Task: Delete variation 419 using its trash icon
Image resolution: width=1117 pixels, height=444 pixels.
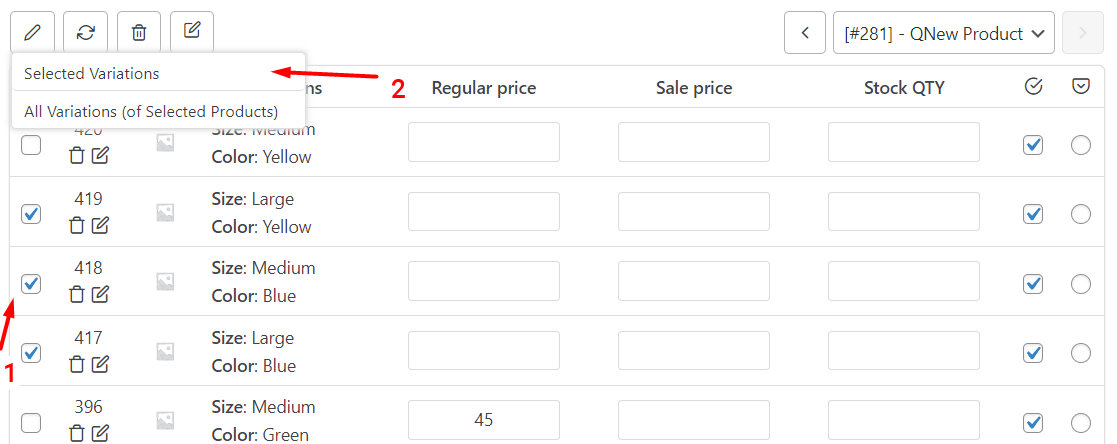Action: pyautogui.click(x=77, y=225)
